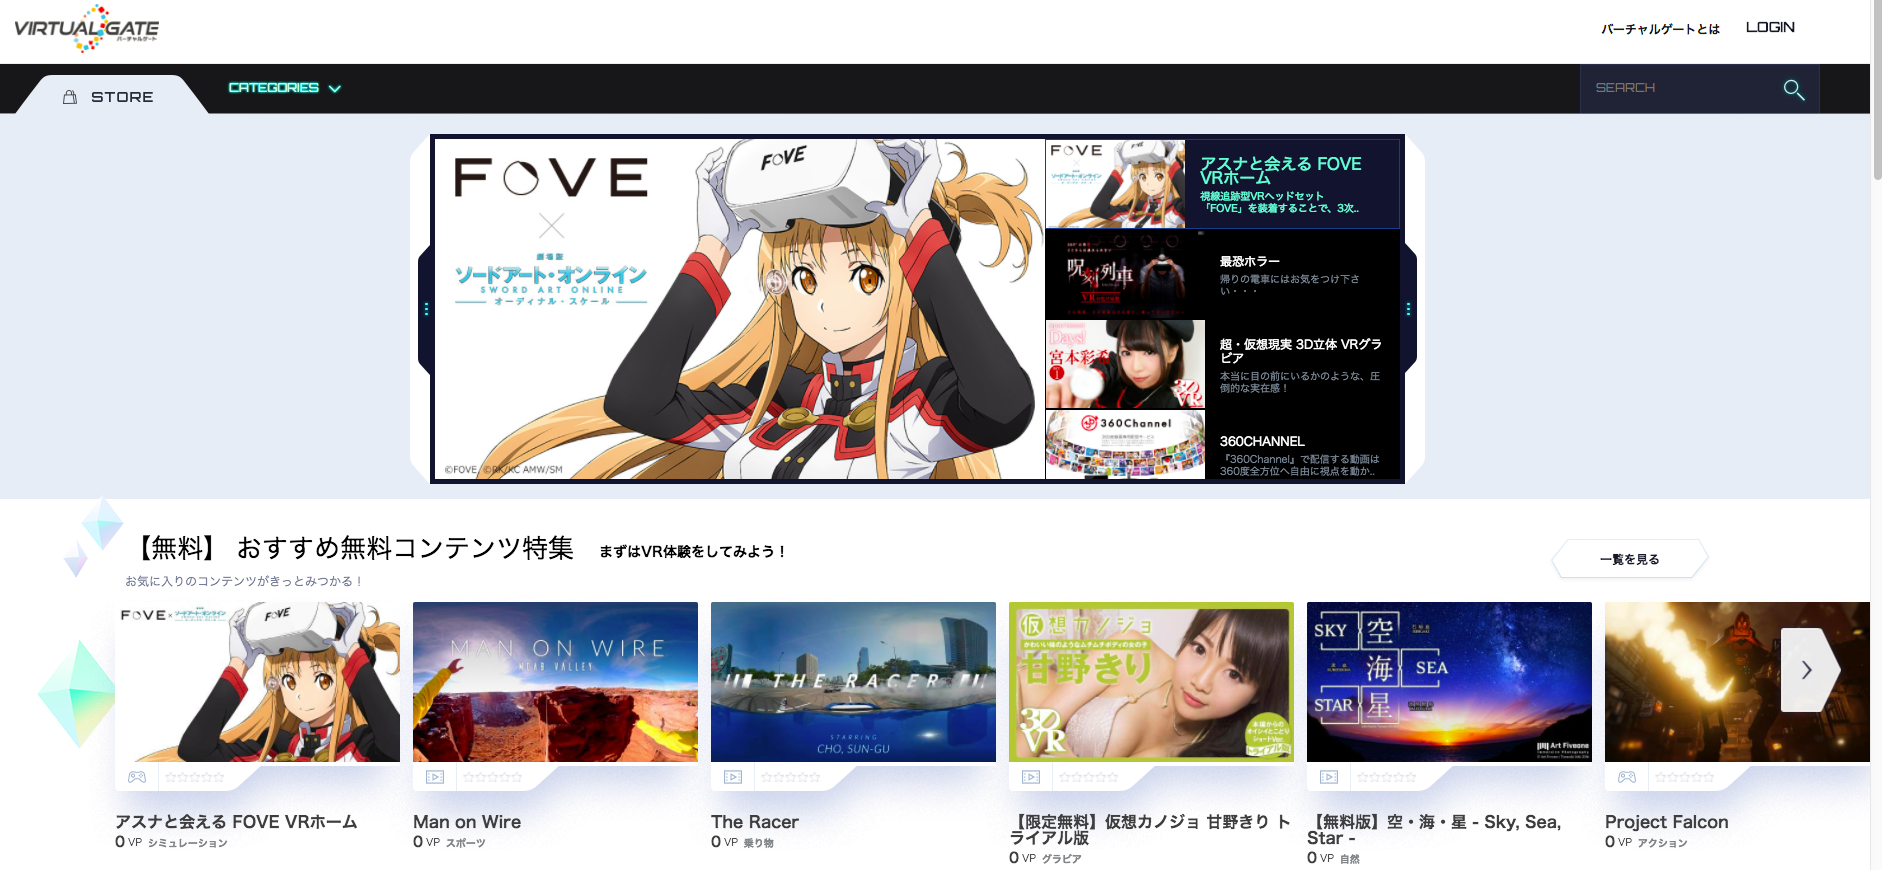Viewport: 1882px width, 870px height.
Task: Select アスナと会える FOVE VRホーム banner item
Action: [1222, 184]
